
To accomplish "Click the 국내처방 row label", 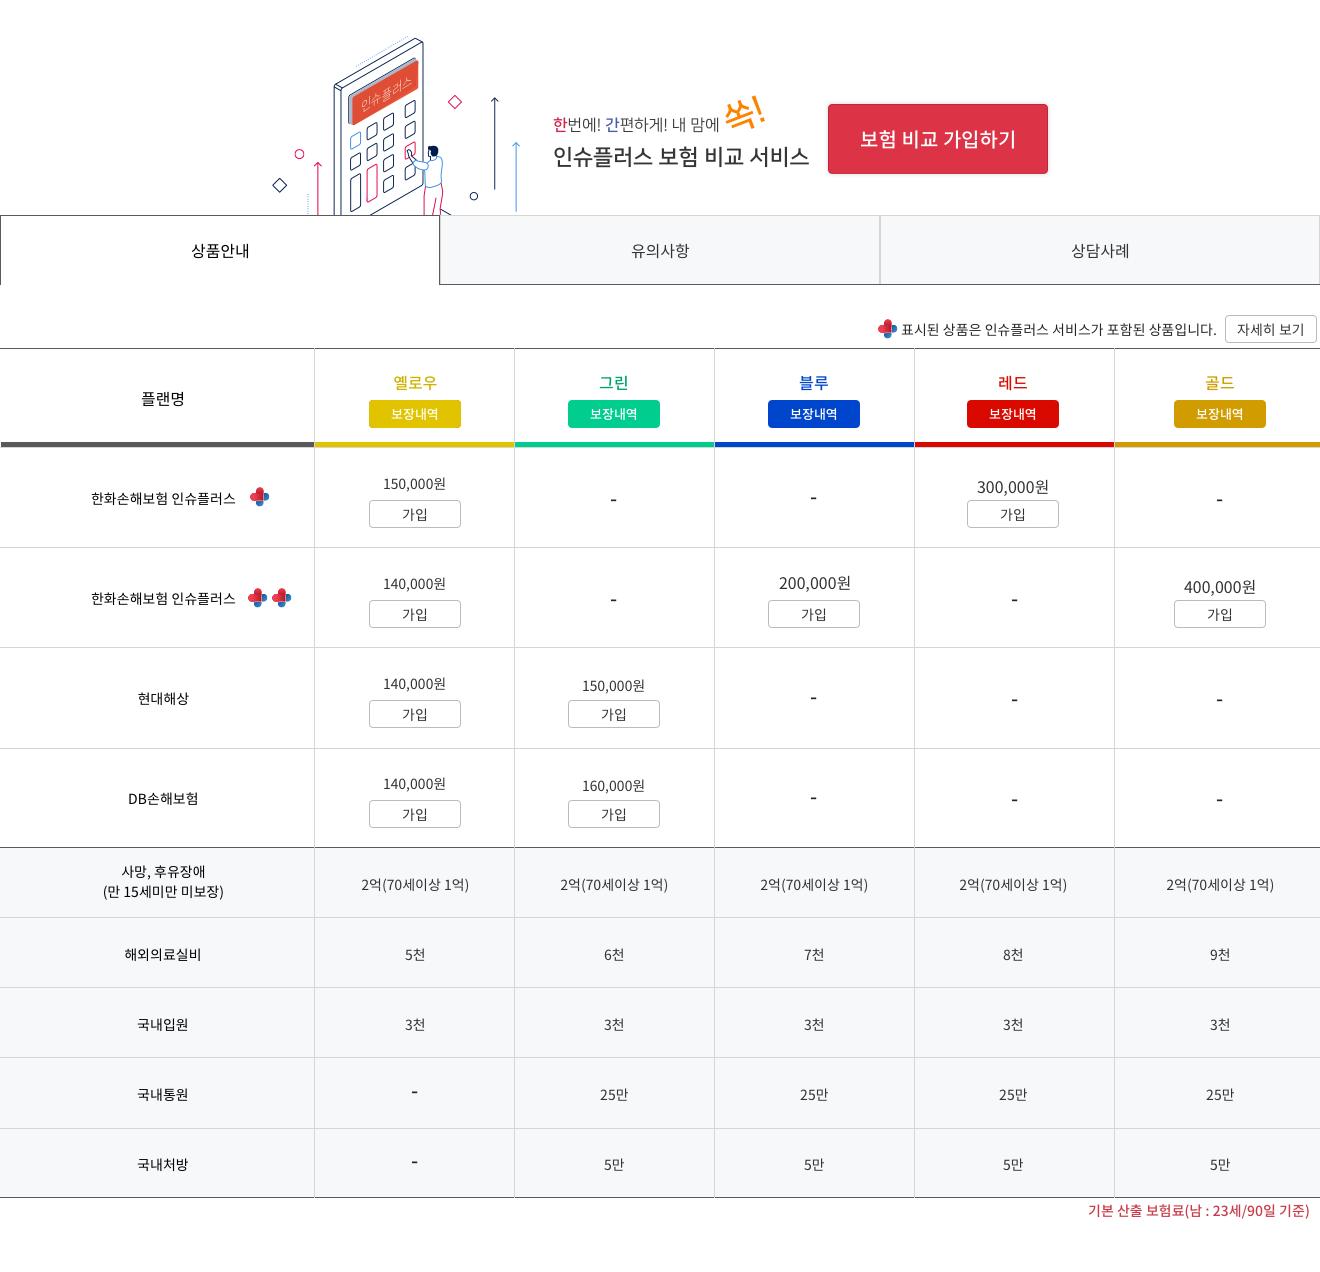I will 163,1164.
